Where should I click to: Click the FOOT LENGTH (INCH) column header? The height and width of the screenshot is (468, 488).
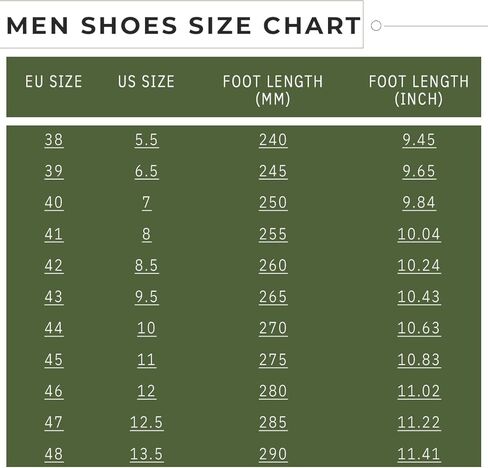419,90
